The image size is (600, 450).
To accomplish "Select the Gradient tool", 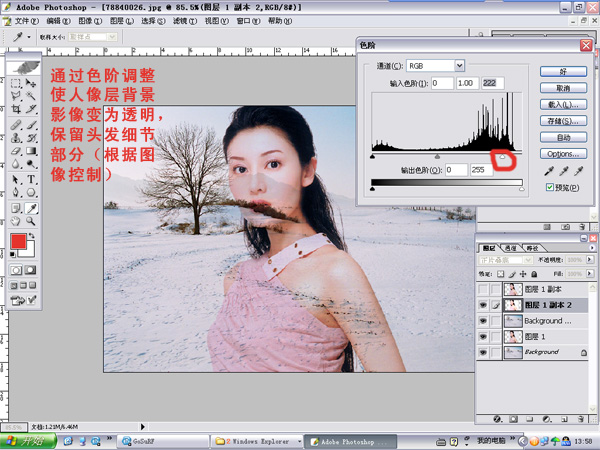I will [x=31, y=151].
